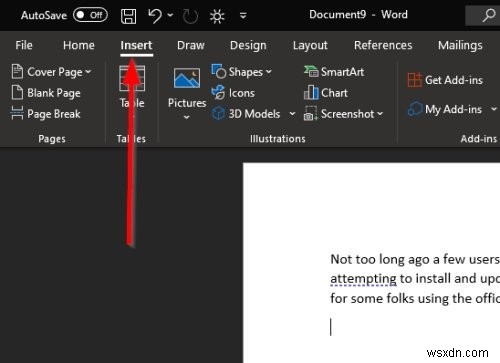Expand the Pictures dropdown chevron

pos(187,117)
